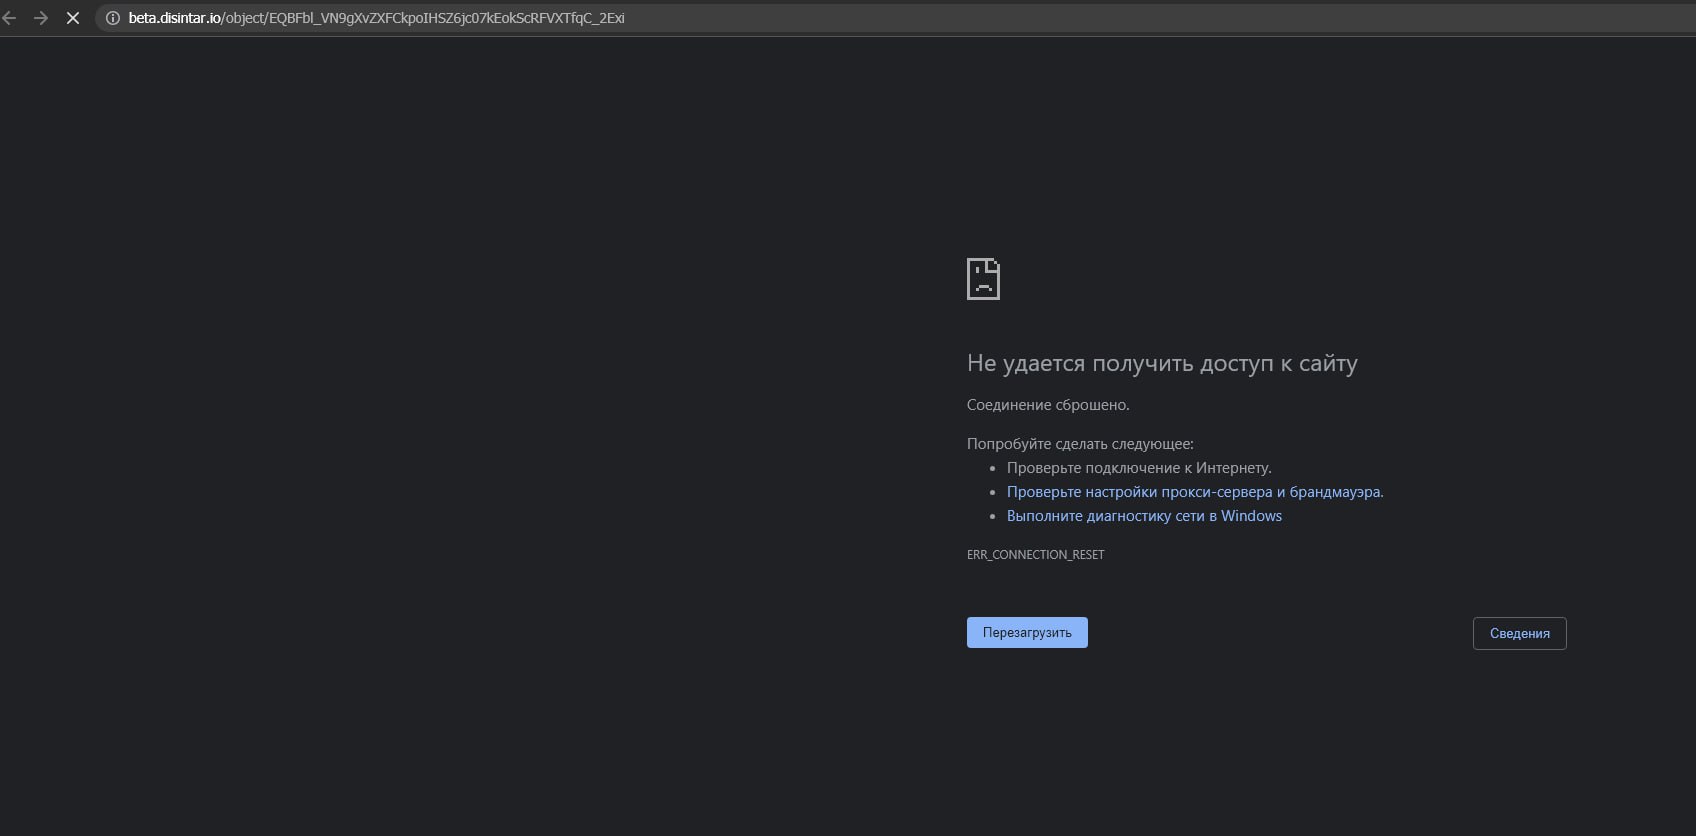
Task: Click the 'Соединение сброшено.' message
Action: (1047, 405)
